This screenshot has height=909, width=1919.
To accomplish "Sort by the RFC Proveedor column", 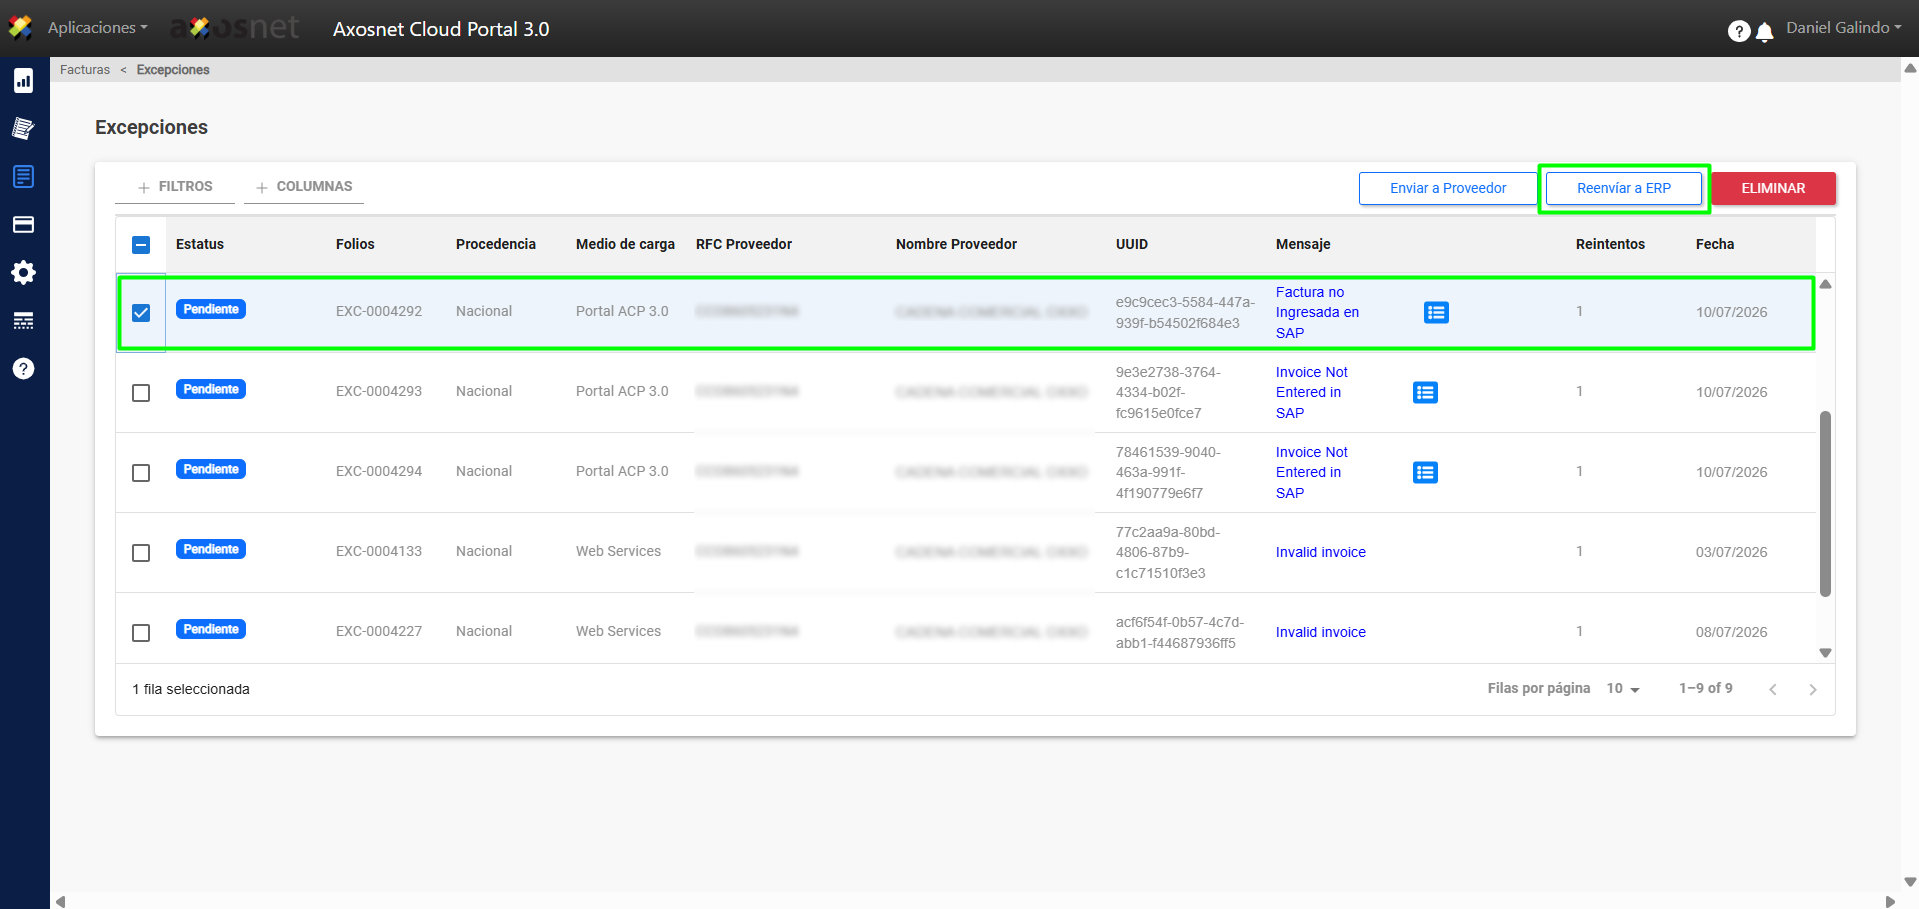I will tap(744, 244).
